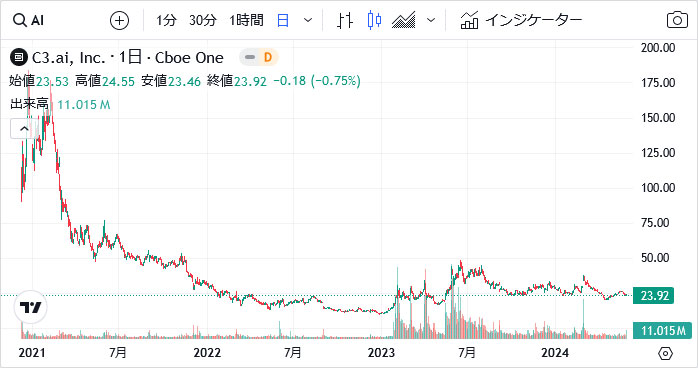
Task: Click the C3.ai symbol logo icon
Action: click(x=19, y=57)
